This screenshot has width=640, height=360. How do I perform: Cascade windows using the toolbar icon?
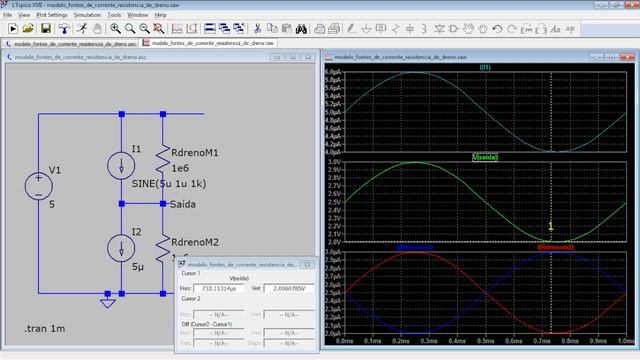[x=239, y=29]
